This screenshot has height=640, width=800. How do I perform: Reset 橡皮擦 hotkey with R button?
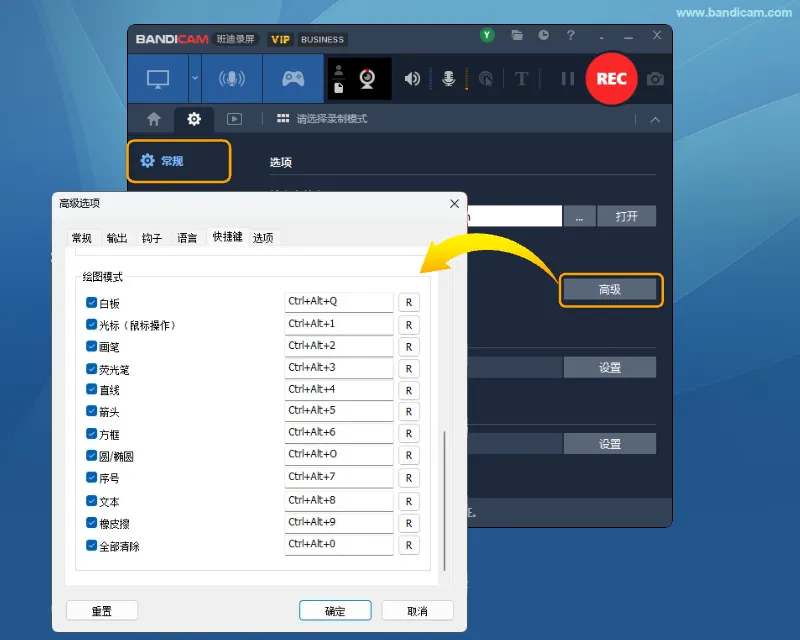tap(409, 524)
